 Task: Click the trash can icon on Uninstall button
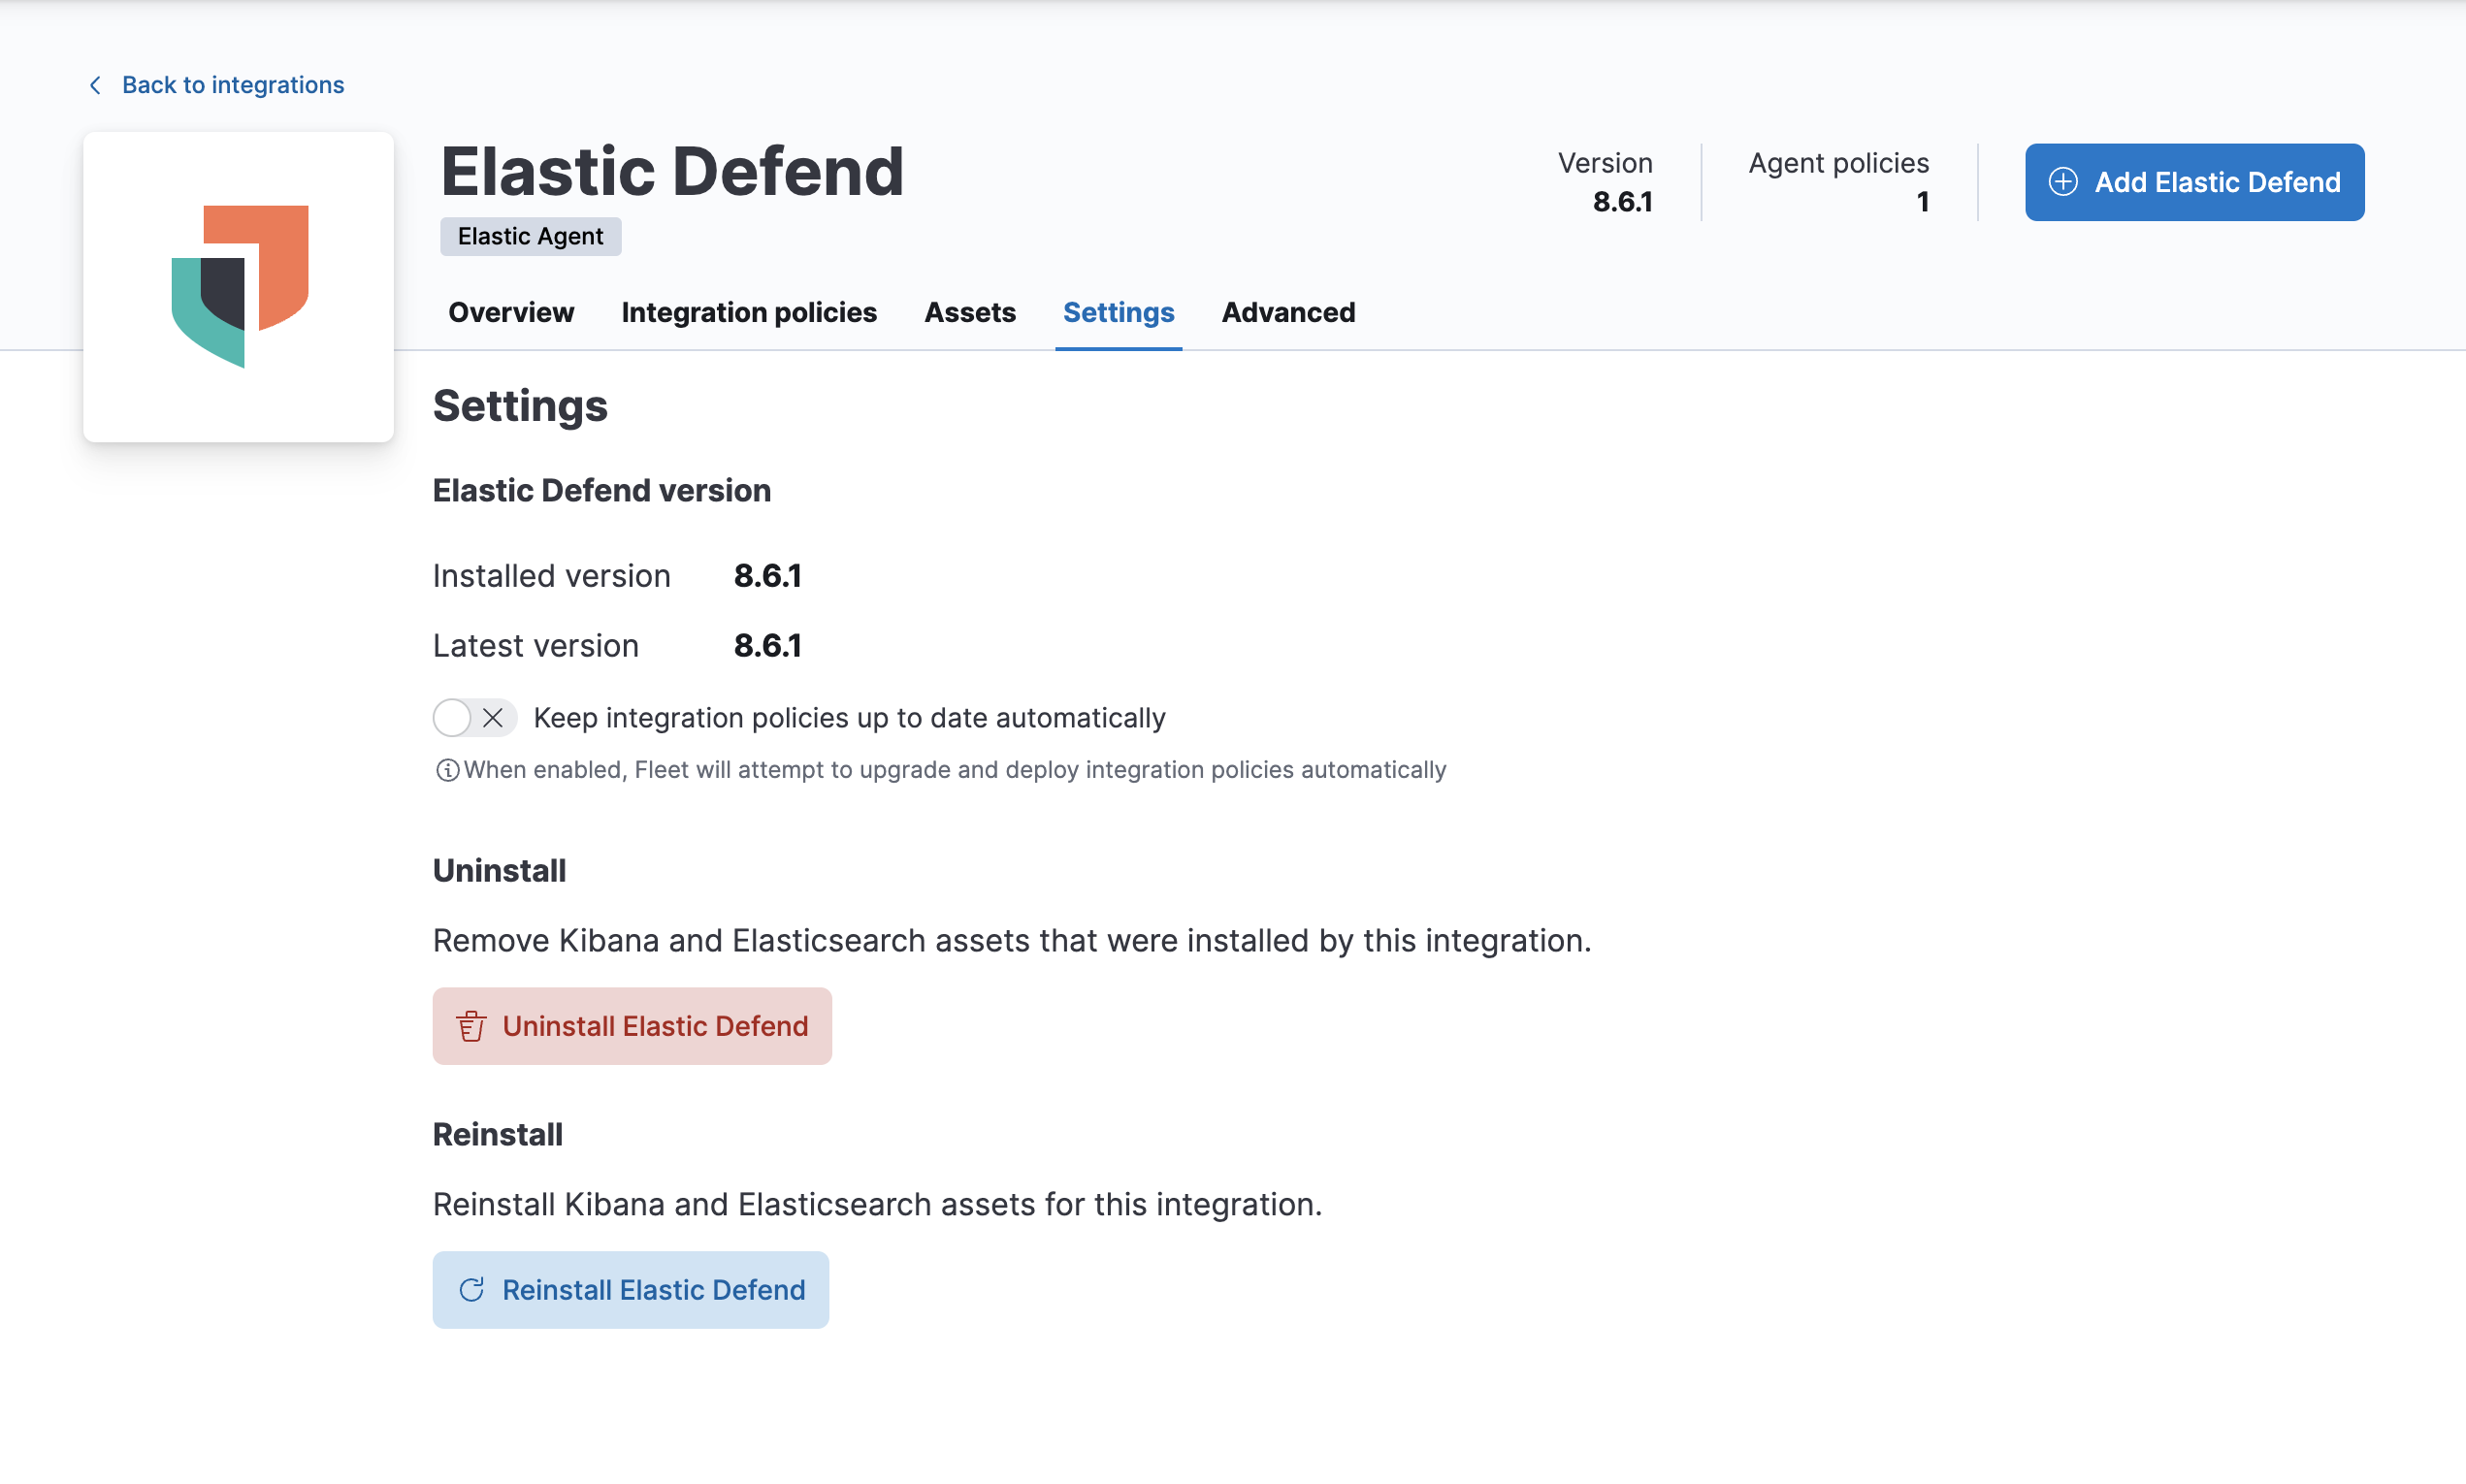471,1026
